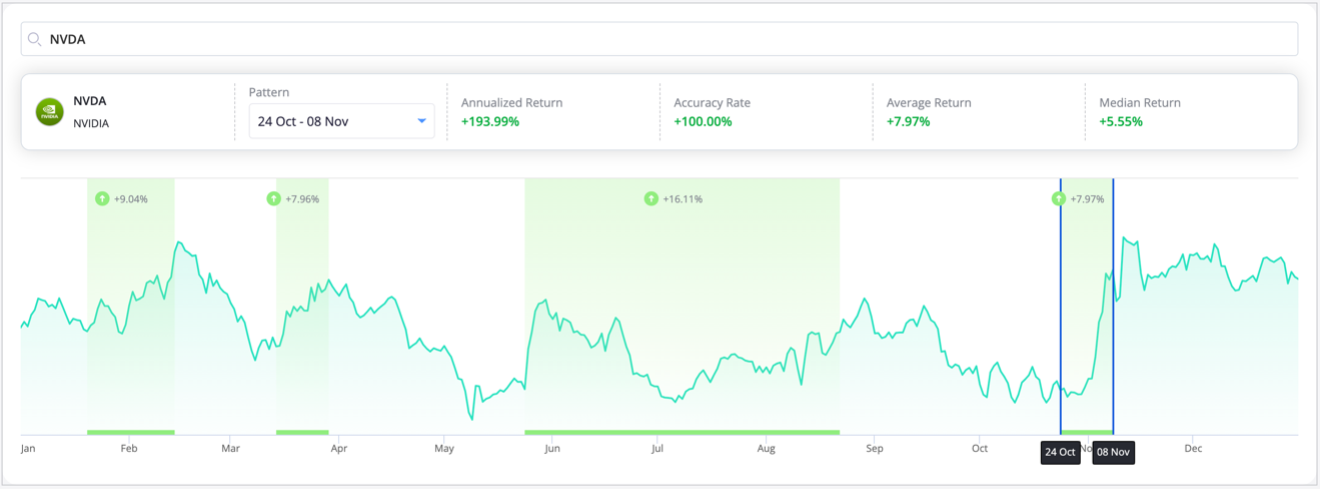The height and width of the screenshot is (491, 1320).
Task: Click the up-arrow icon at the 24 Oct line
Action: click(x=1059, y=199)
